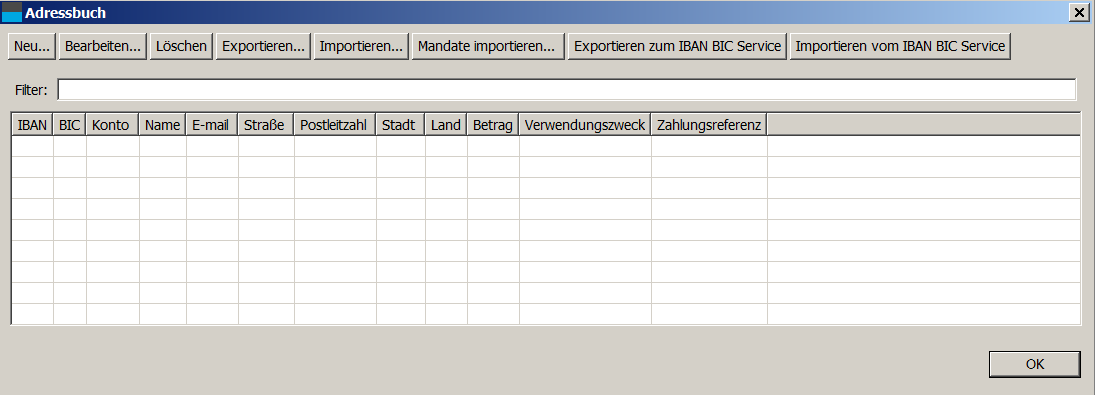Click the Adressbuch window icon
1095x395 pixels.
pos(12,12)
